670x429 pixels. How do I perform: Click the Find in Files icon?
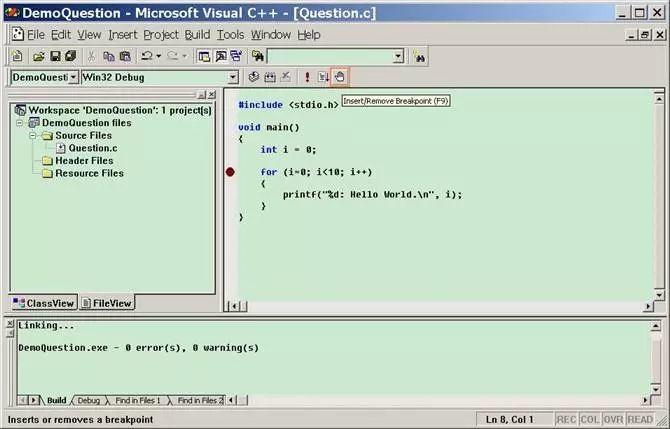click(x=258, y=56)
